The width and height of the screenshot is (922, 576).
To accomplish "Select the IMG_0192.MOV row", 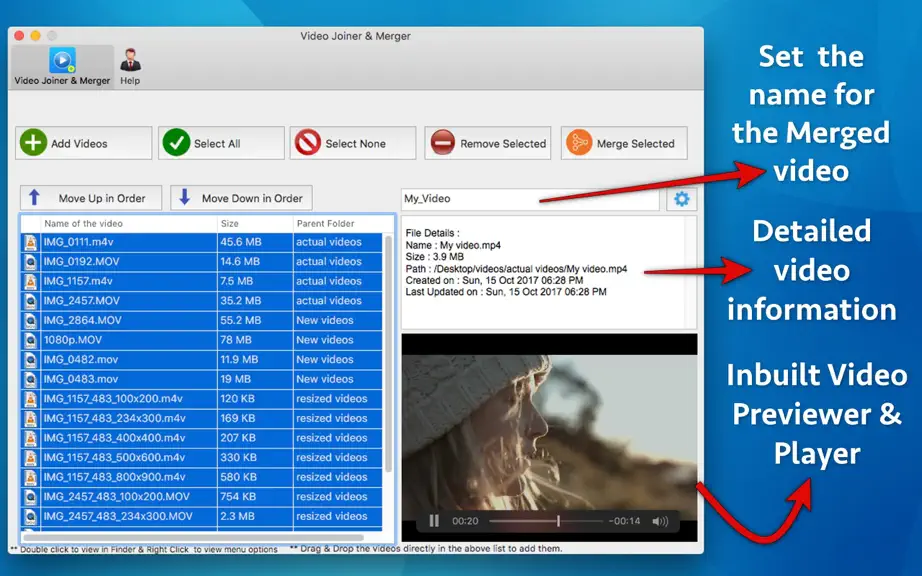I will click(202, 262).
